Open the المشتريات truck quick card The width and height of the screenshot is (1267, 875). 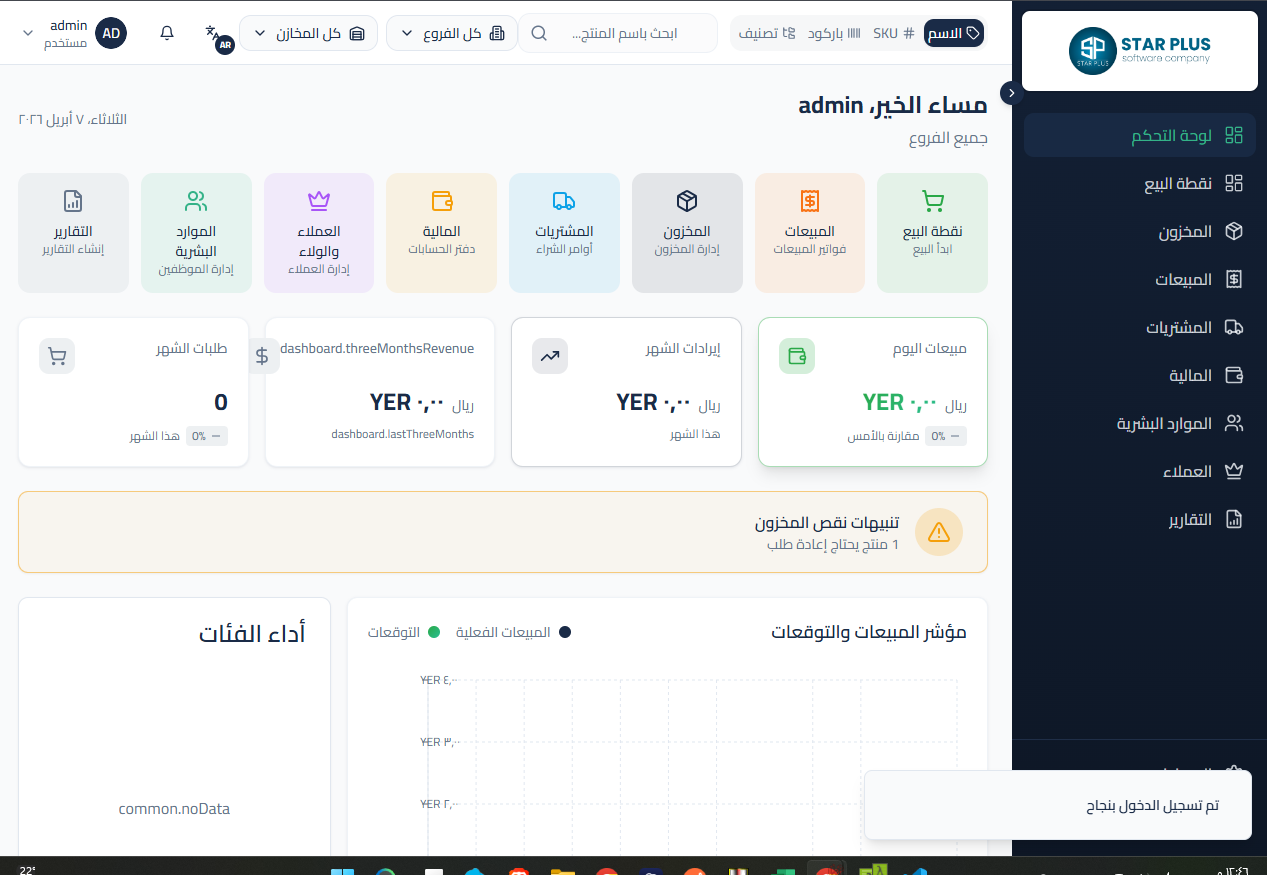point(564,232)
